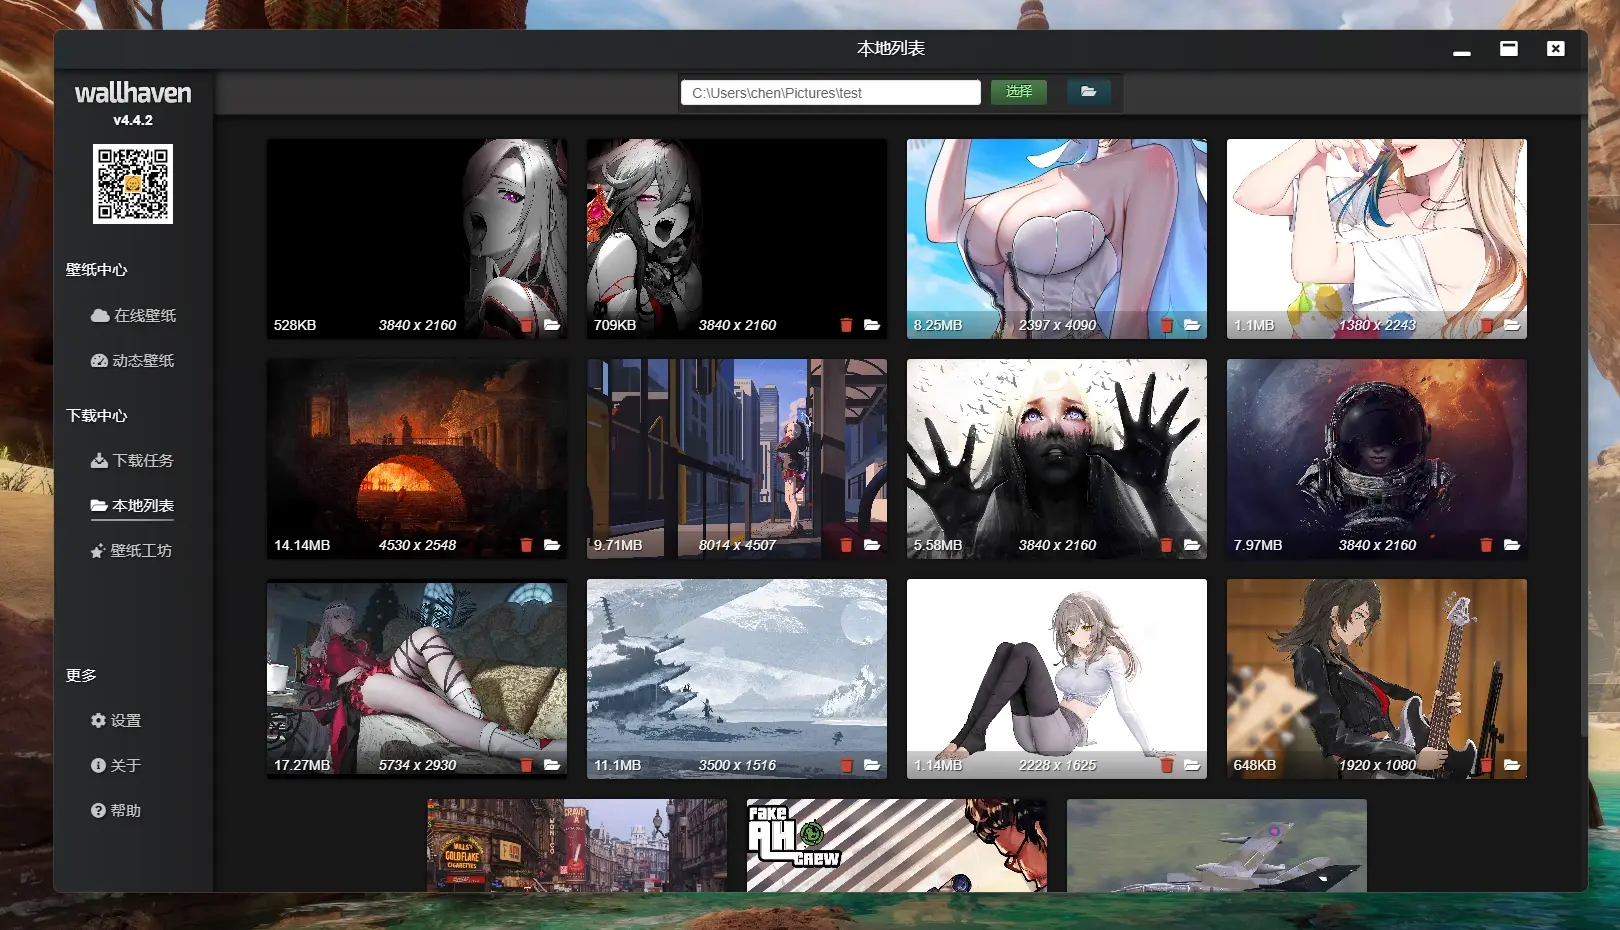Close the wallhaven window
This screenshot has width=1620, height=930.
click(1556, 48)
